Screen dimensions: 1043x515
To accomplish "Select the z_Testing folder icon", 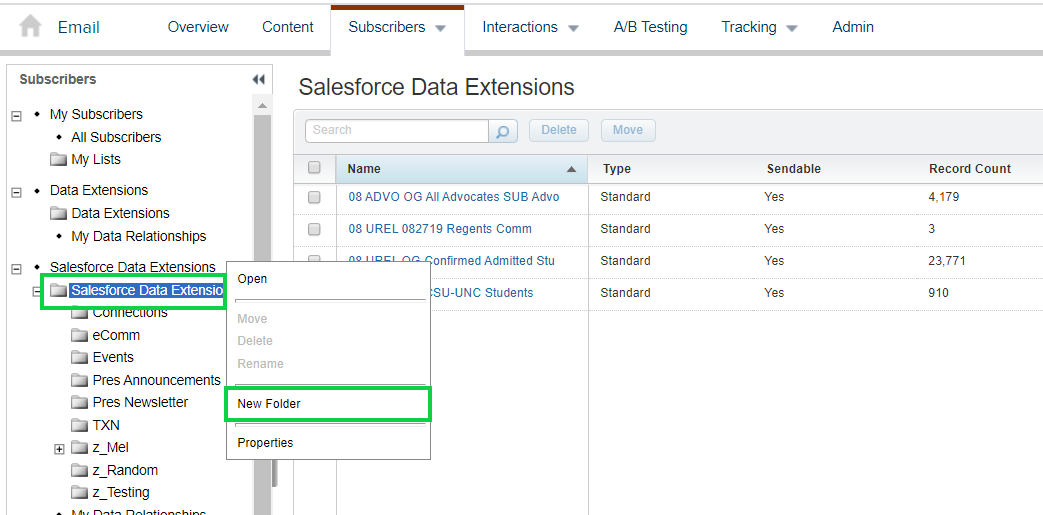I will pos(80,492).
